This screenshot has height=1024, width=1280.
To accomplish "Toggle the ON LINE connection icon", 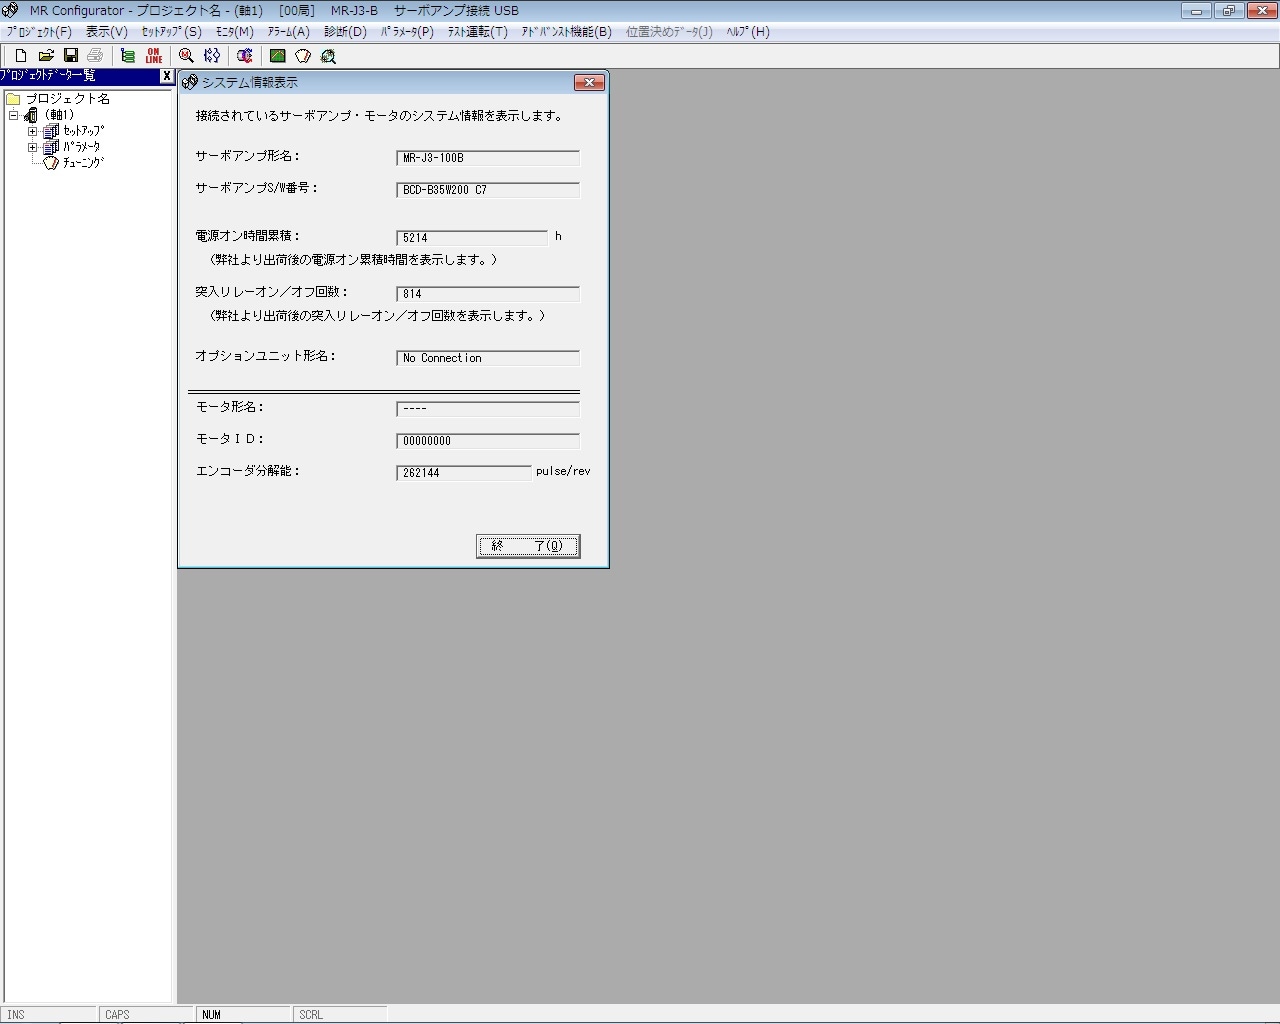I will pyautogui.click(x=153, y=56).
